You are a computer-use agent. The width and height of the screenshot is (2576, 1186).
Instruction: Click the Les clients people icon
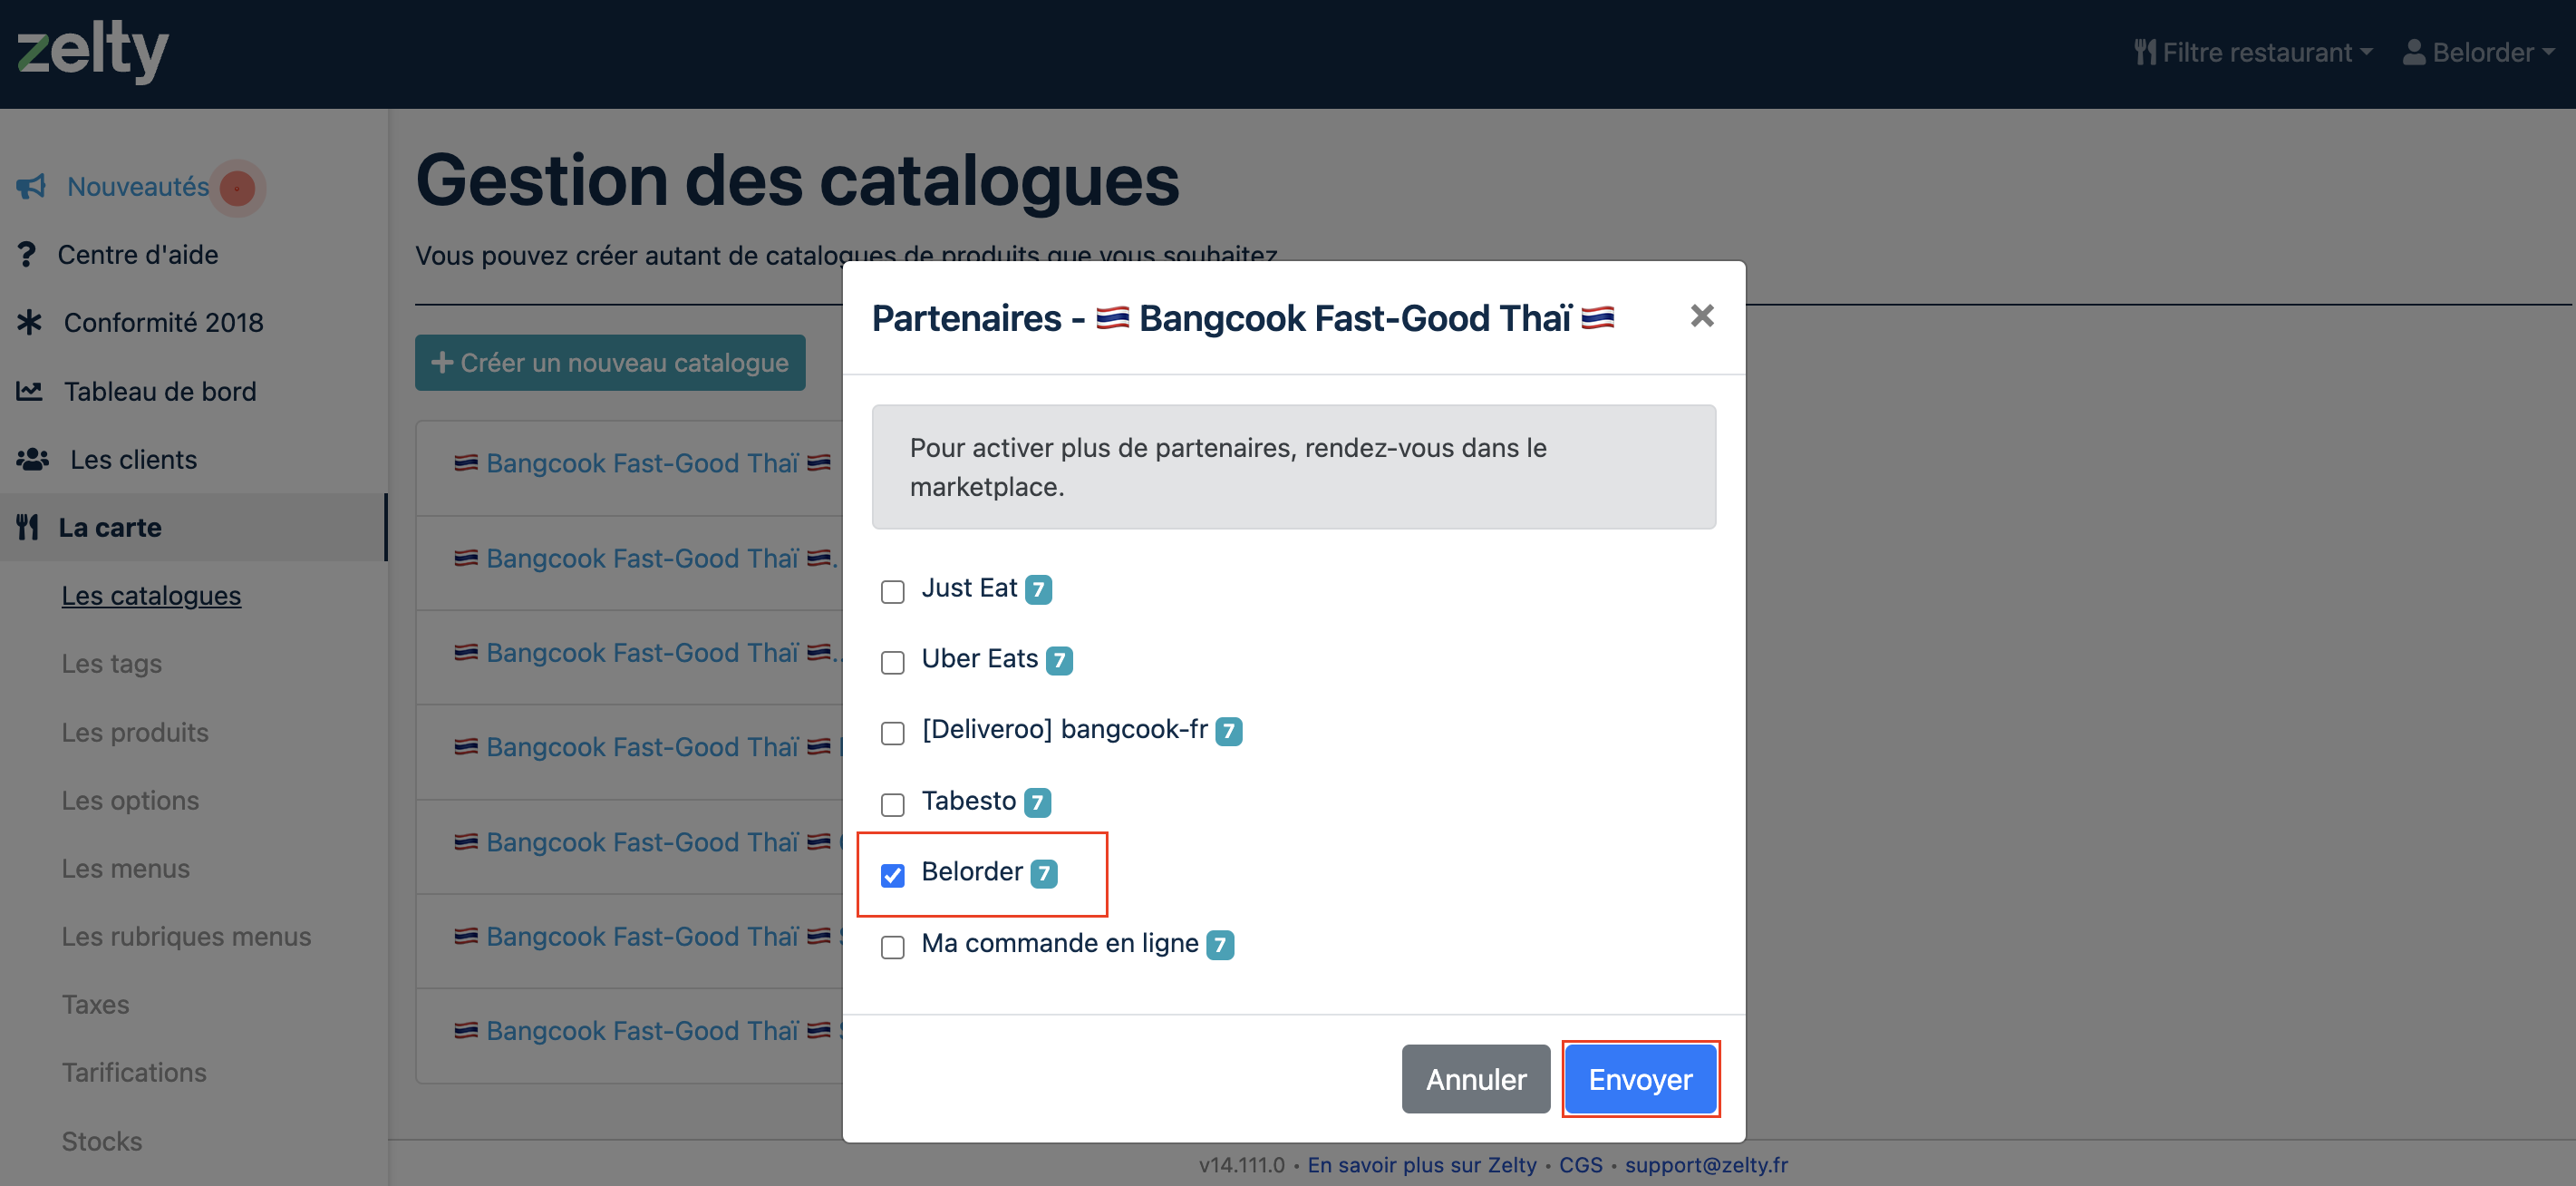(x=33, y=459)
